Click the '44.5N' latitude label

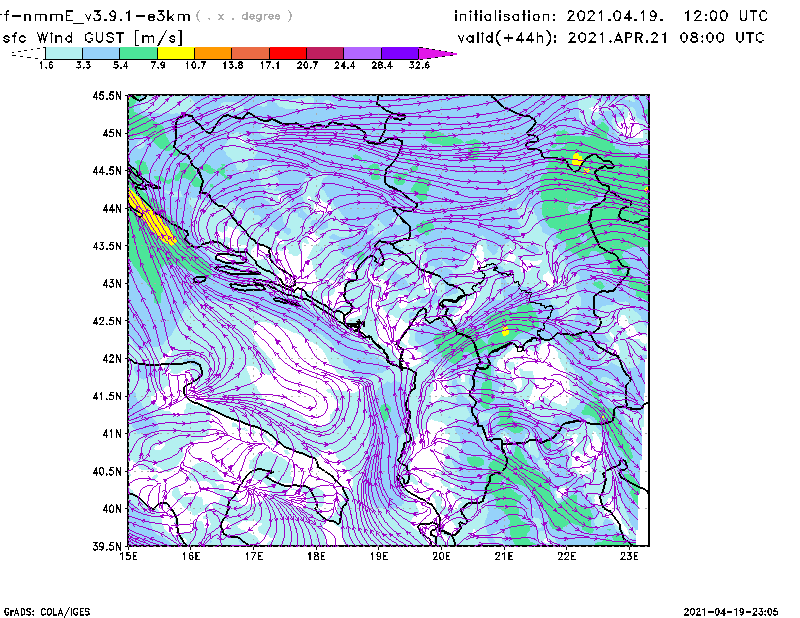(x=107, y=170)
